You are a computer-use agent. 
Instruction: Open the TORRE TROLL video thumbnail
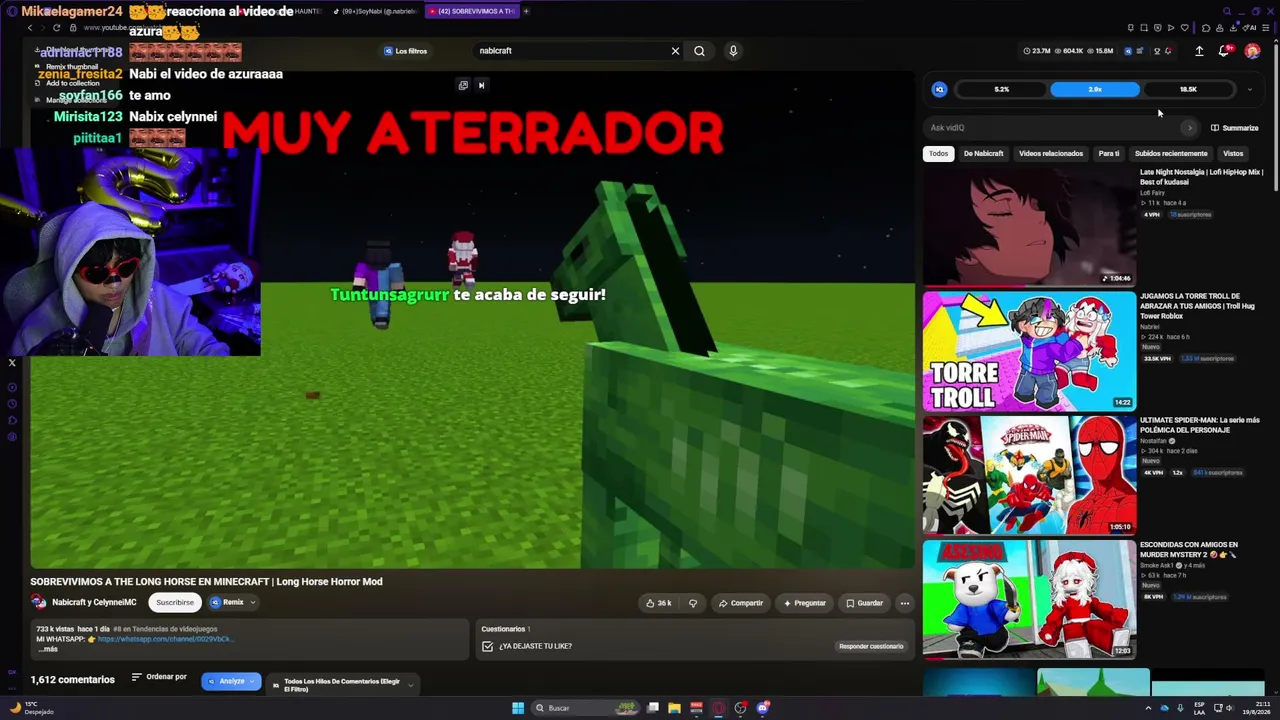[1029, 351]
